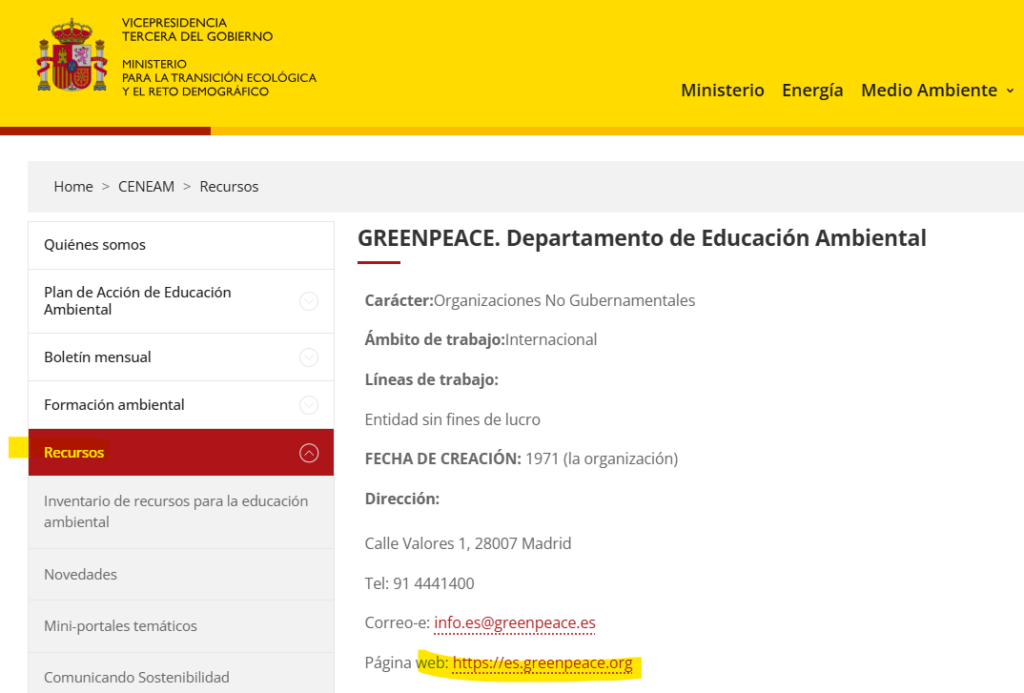Image resolution: width=1024 pixels, height=693 pixels.
Task: Click the CENEAM breadcrumb link
Action: pyautogui.click(x=146, y=186)
